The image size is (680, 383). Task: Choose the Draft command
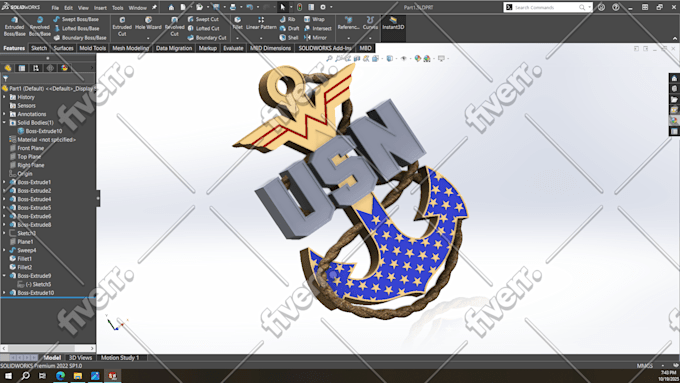(289, 29)
